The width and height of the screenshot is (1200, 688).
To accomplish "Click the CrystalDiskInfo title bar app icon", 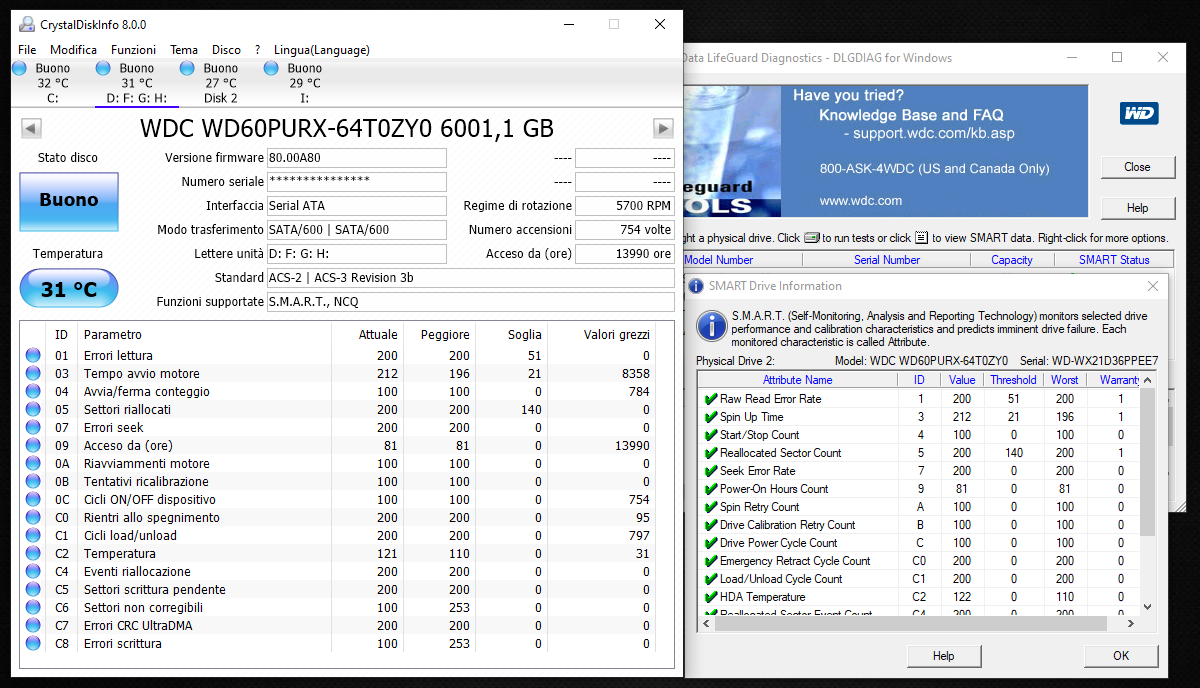I will 28,24.
